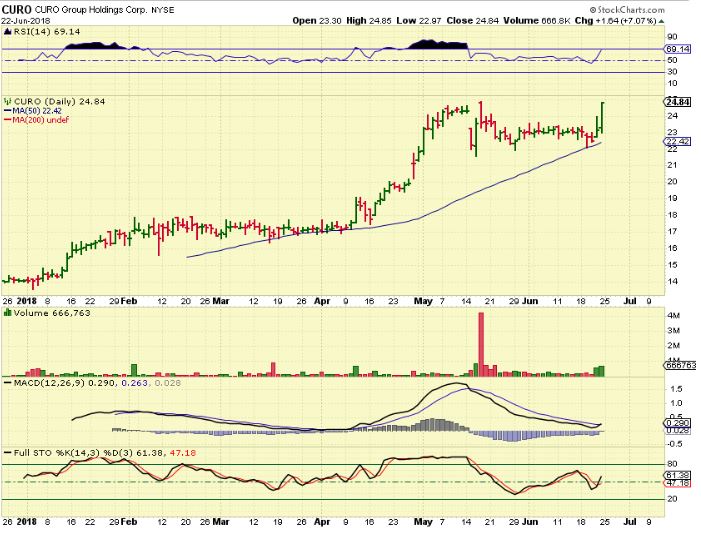This screenshot has height=533, width=701.
Task: Click the MACD(12,26,9) 0.290 label
Action: [x=66, y=383]
